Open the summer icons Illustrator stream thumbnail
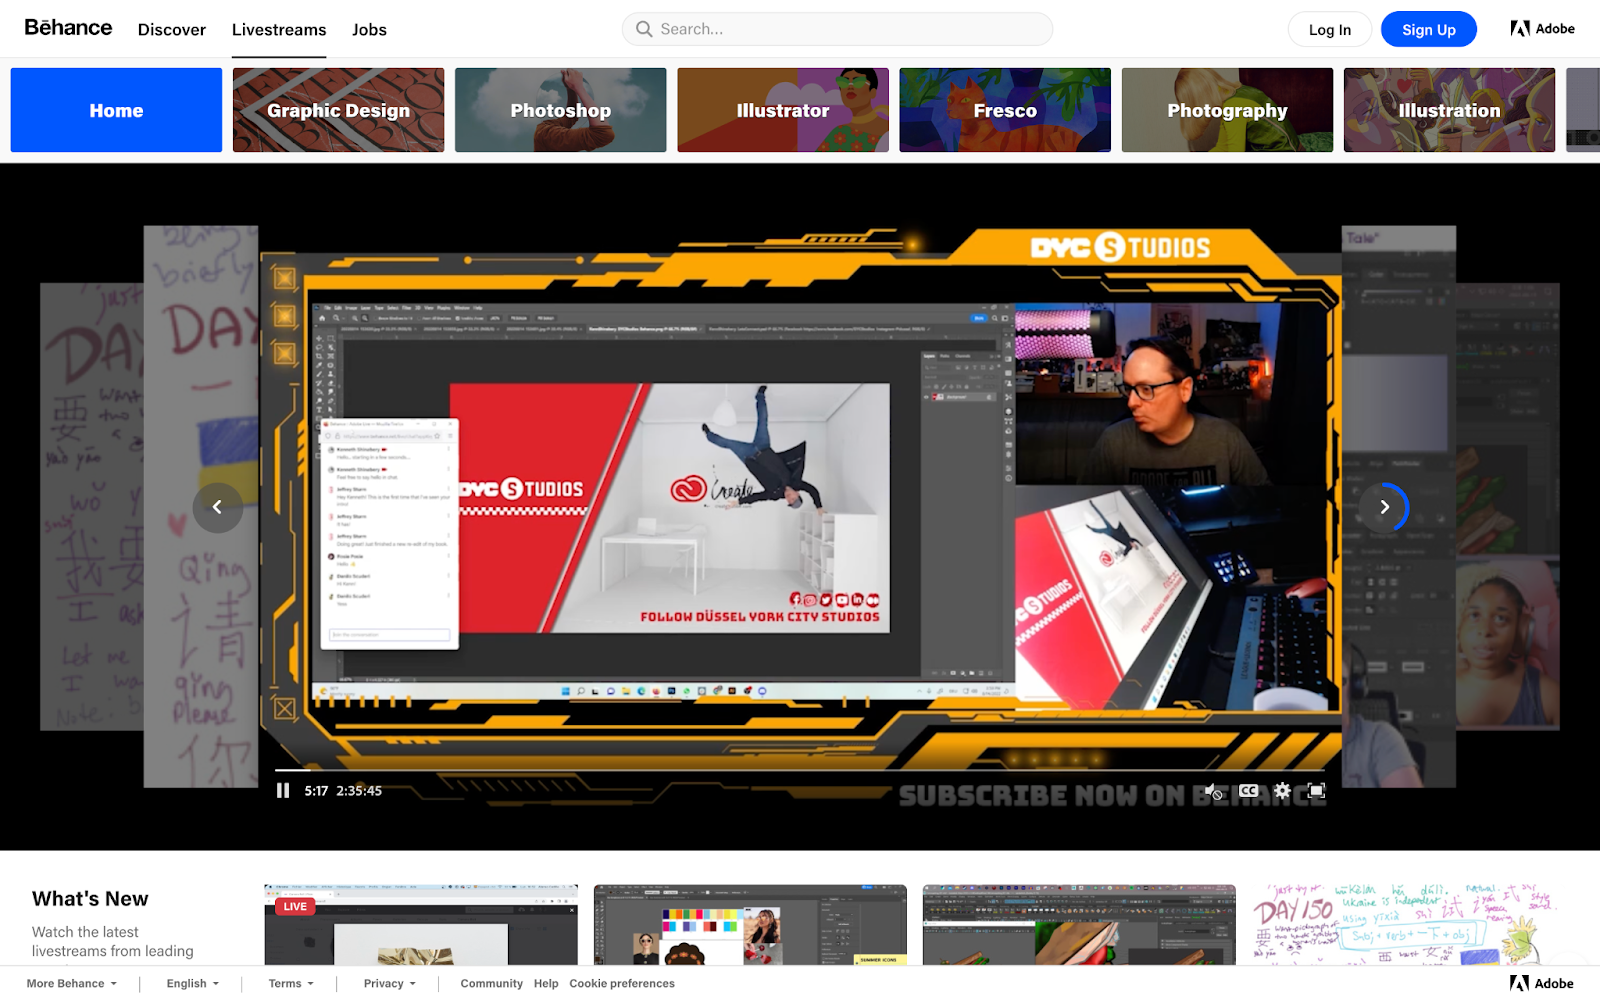The height and width of the screenshot is (1000, 1600). point(750,925)
